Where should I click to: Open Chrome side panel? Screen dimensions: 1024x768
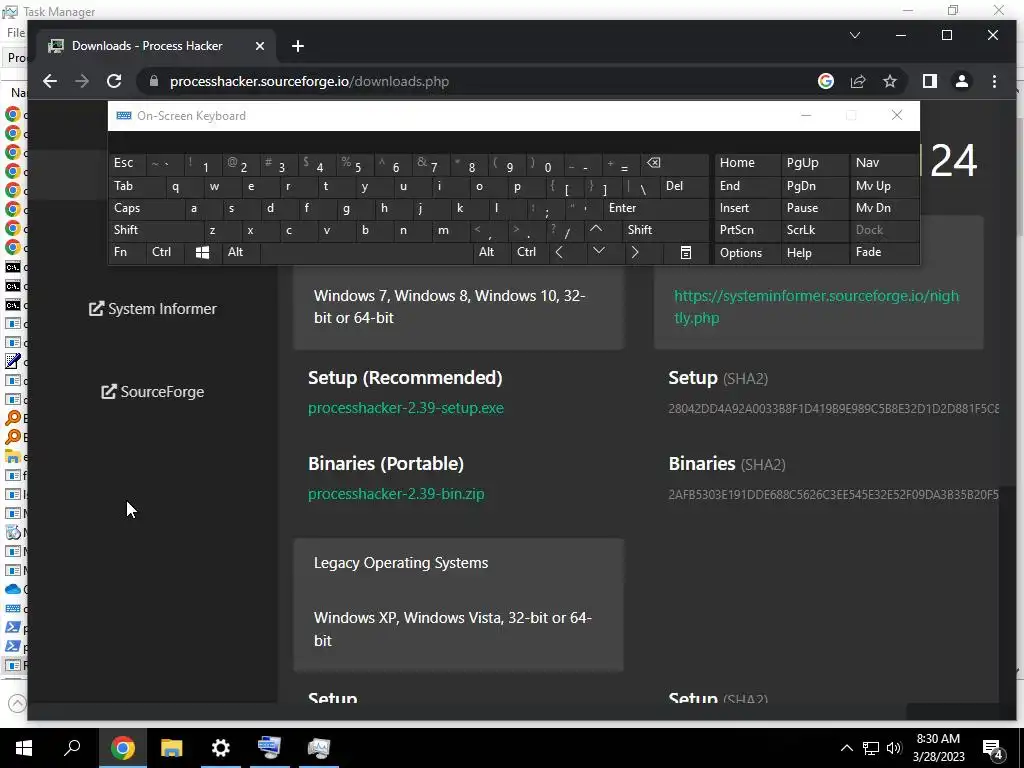[929, 81]
